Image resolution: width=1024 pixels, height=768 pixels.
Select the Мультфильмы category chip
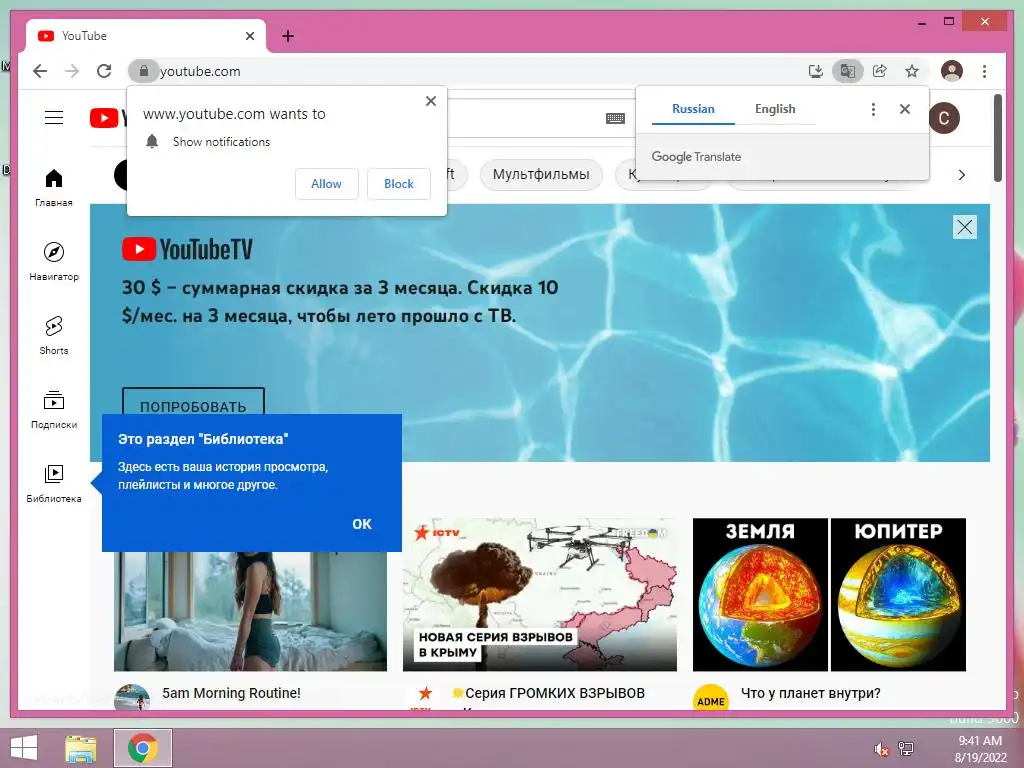541,174
